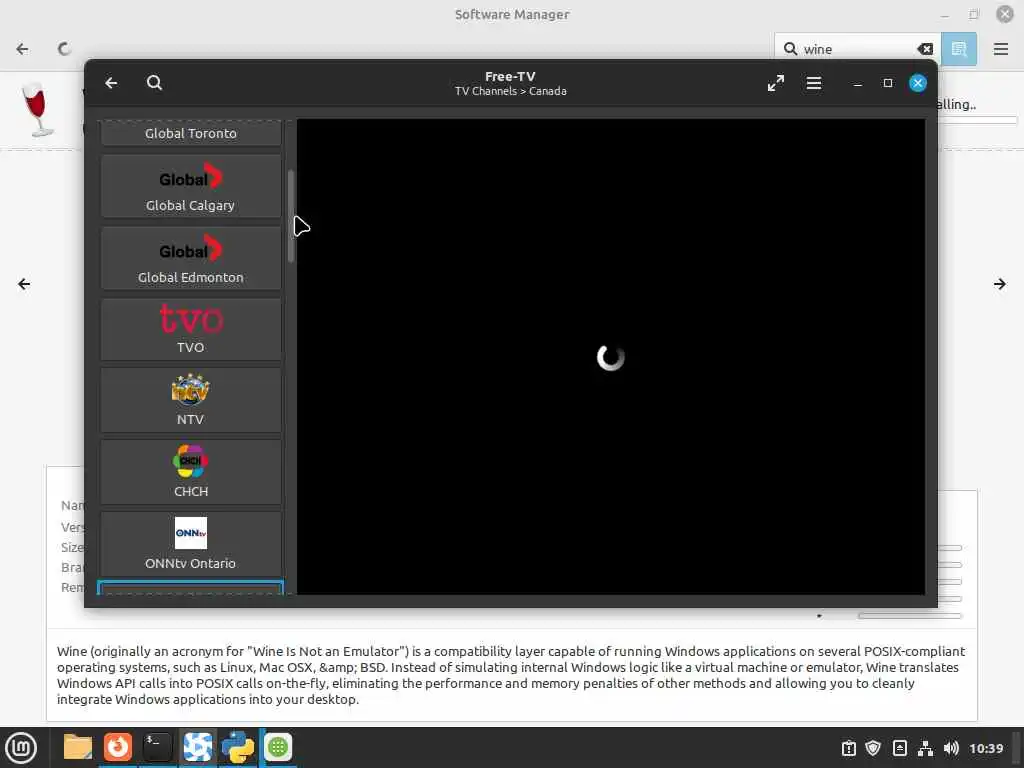
Task: Go back in Free-TV window
Action: [111, 83]
